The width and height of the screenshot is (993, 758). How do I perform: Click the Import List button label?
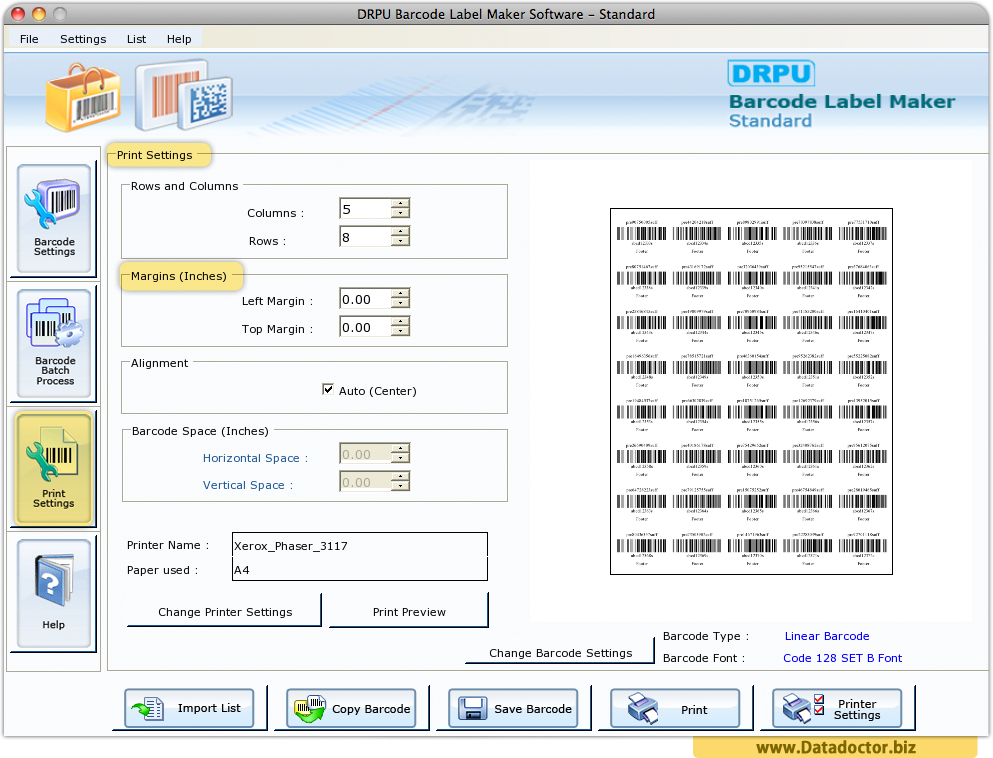point(209,708)
